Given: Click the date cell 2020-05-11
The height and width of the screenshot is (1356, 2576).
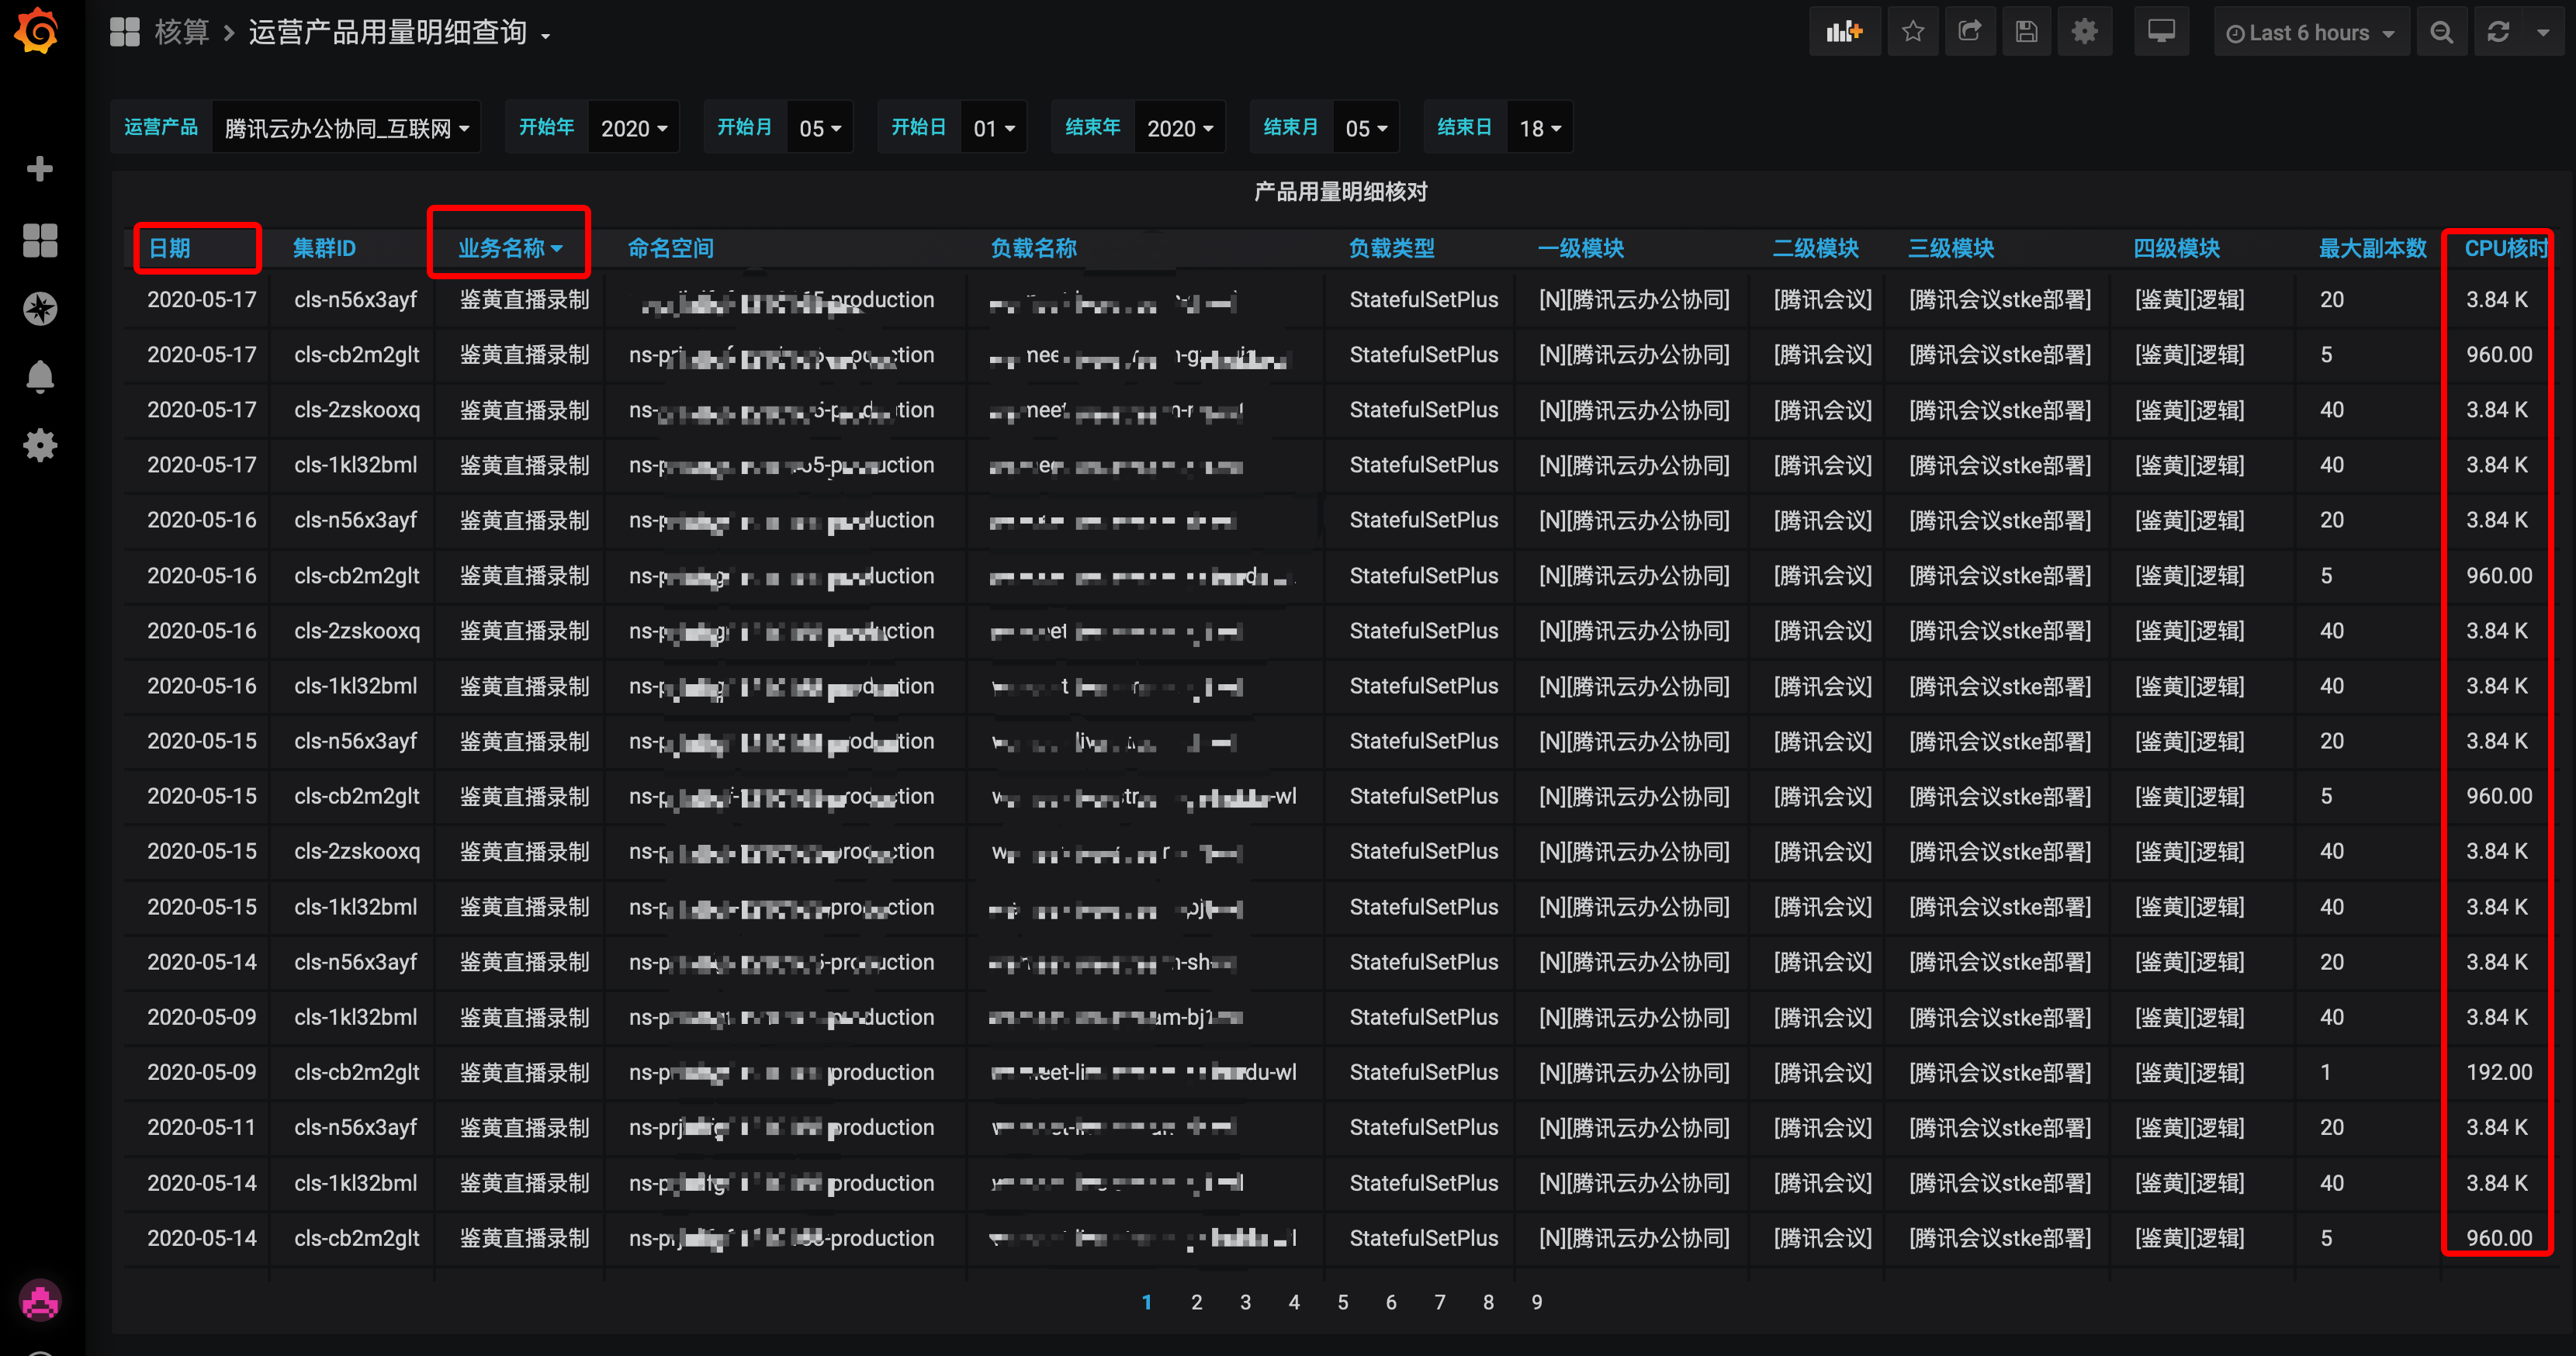Looking at the screenshot, I should (202, 1127).
